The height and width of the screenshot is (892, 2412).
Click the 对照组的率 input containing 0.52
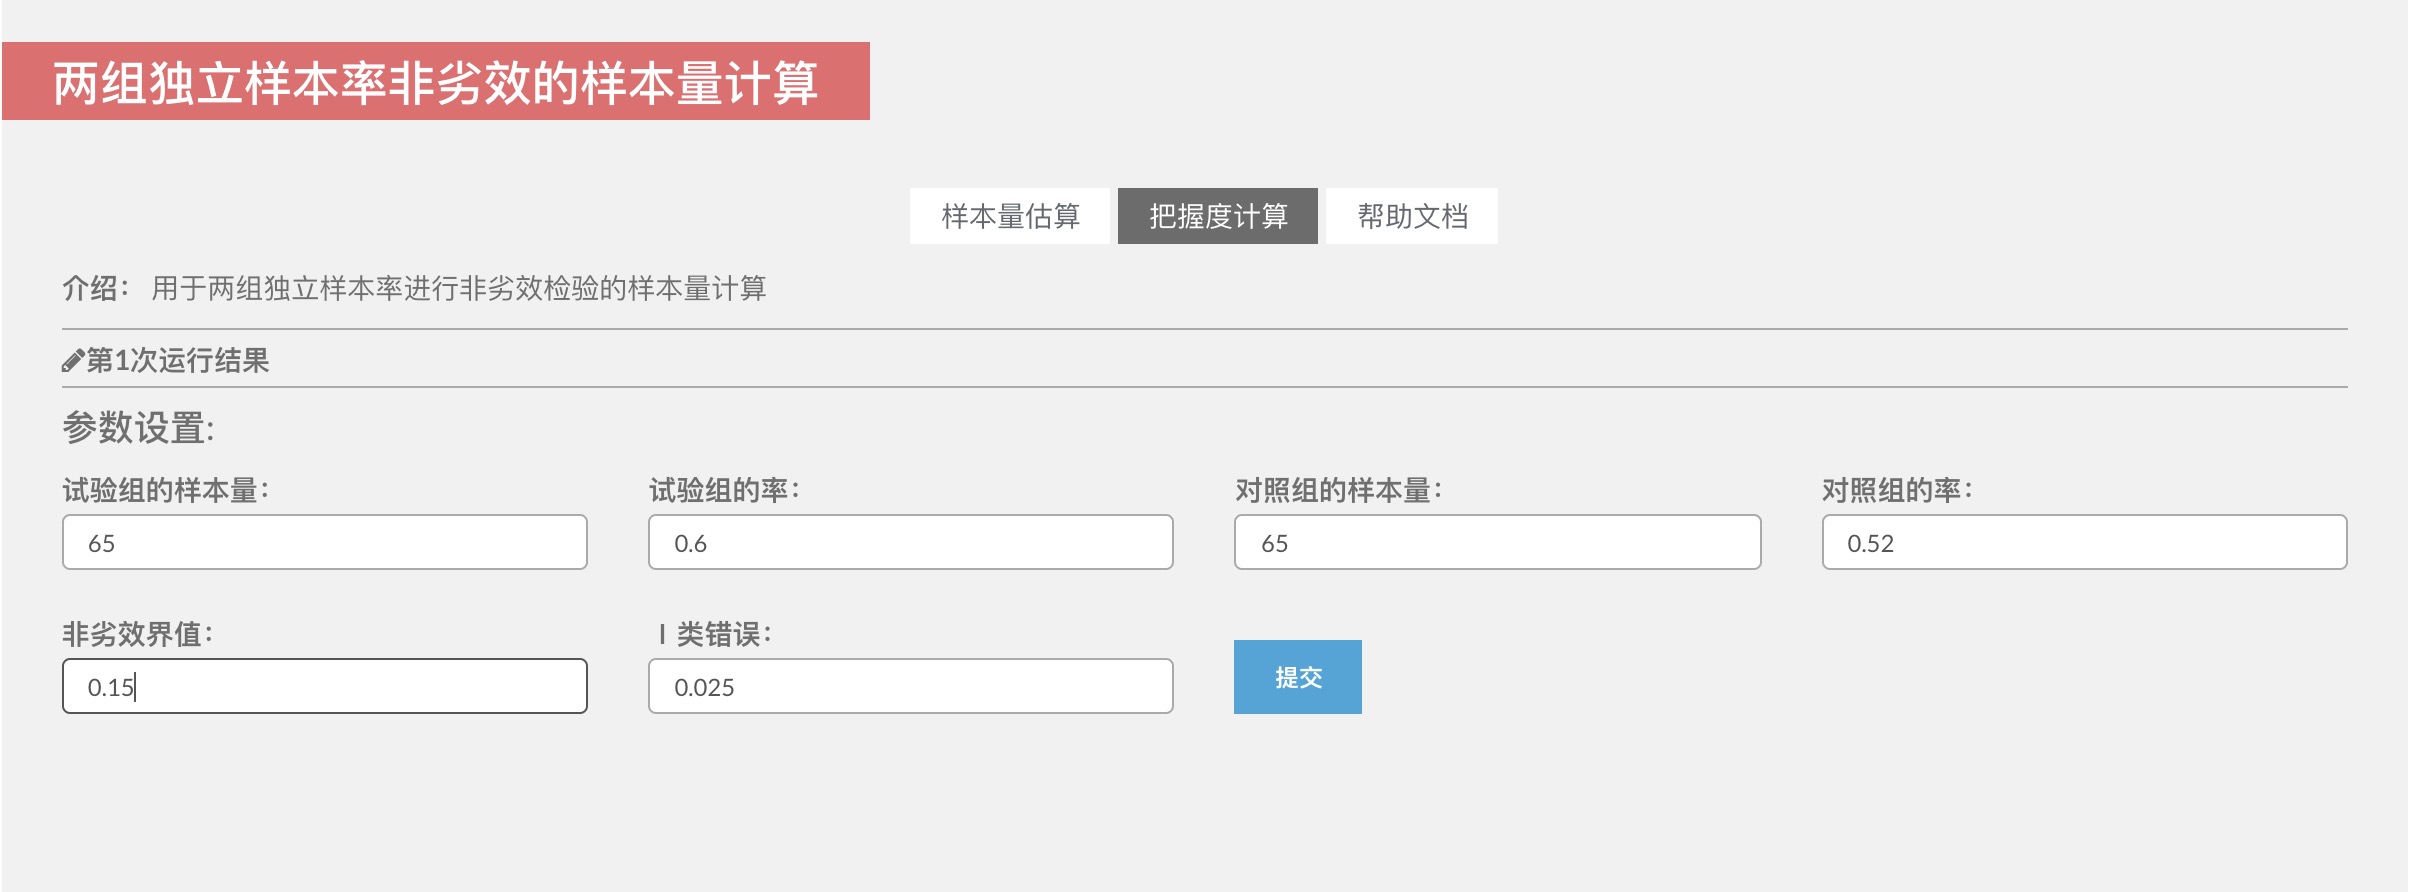[x=2085, y=542]
